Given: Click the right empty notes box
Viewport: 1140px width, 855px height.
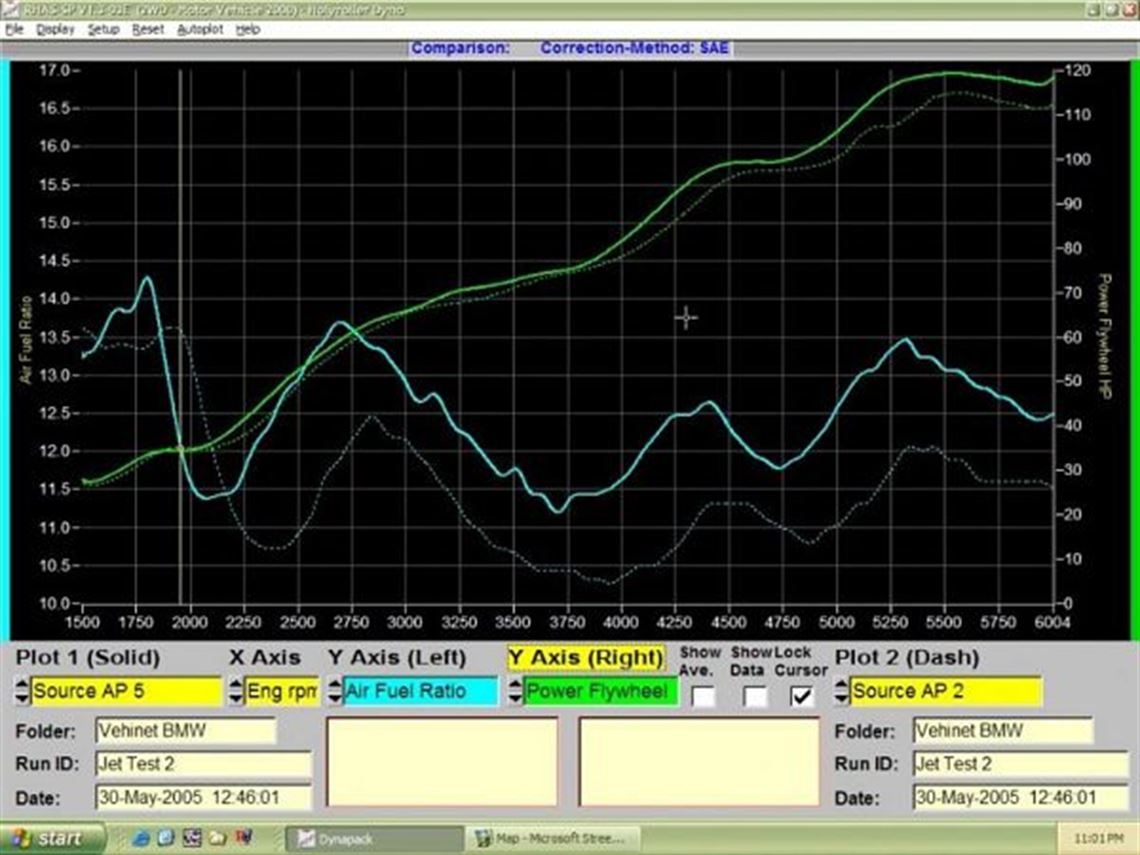Looking at the screenshot, I should tap(699, 762).
